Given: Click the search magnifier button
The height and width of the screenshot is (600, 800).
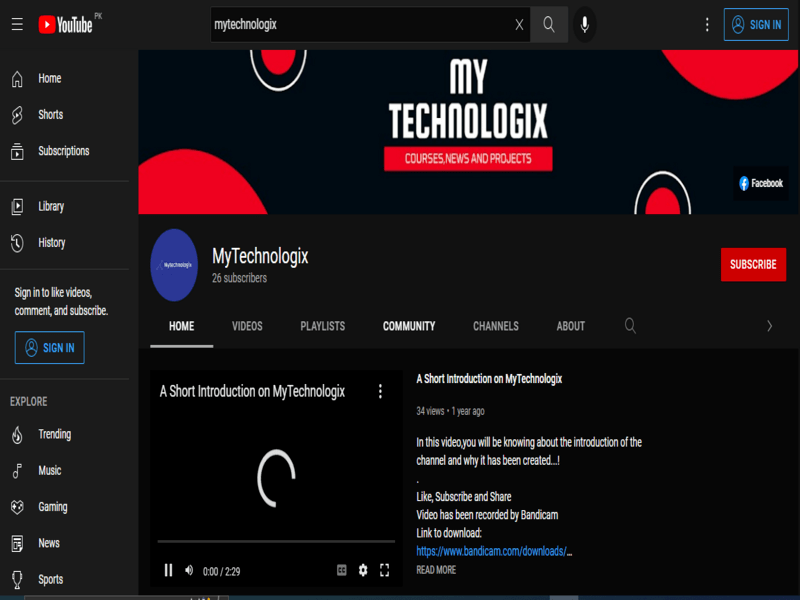Looking at the screenshot, I should pos(549,25).
